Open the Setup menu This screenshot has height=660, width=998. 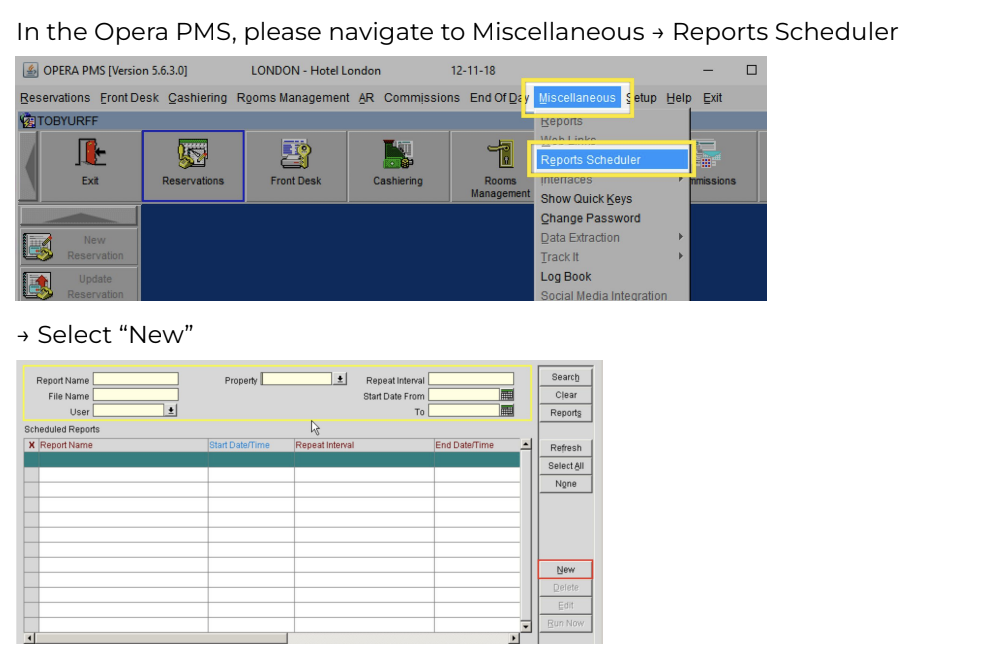642,97
